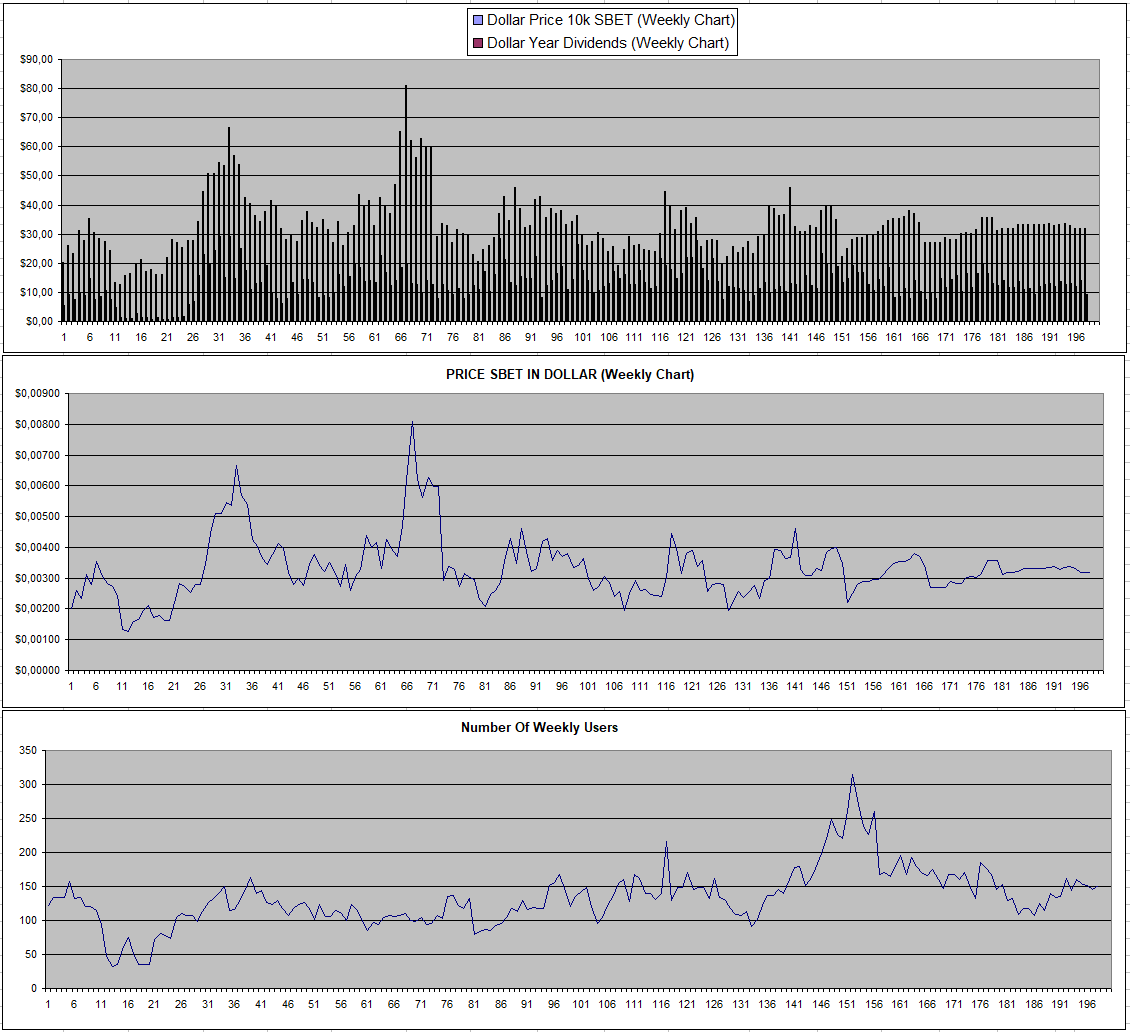Image resolution: width=1130 pixels, height=1032 pixels.
Task: Click the $0,00300 y-axis label
Action: [x=37, y=578]
